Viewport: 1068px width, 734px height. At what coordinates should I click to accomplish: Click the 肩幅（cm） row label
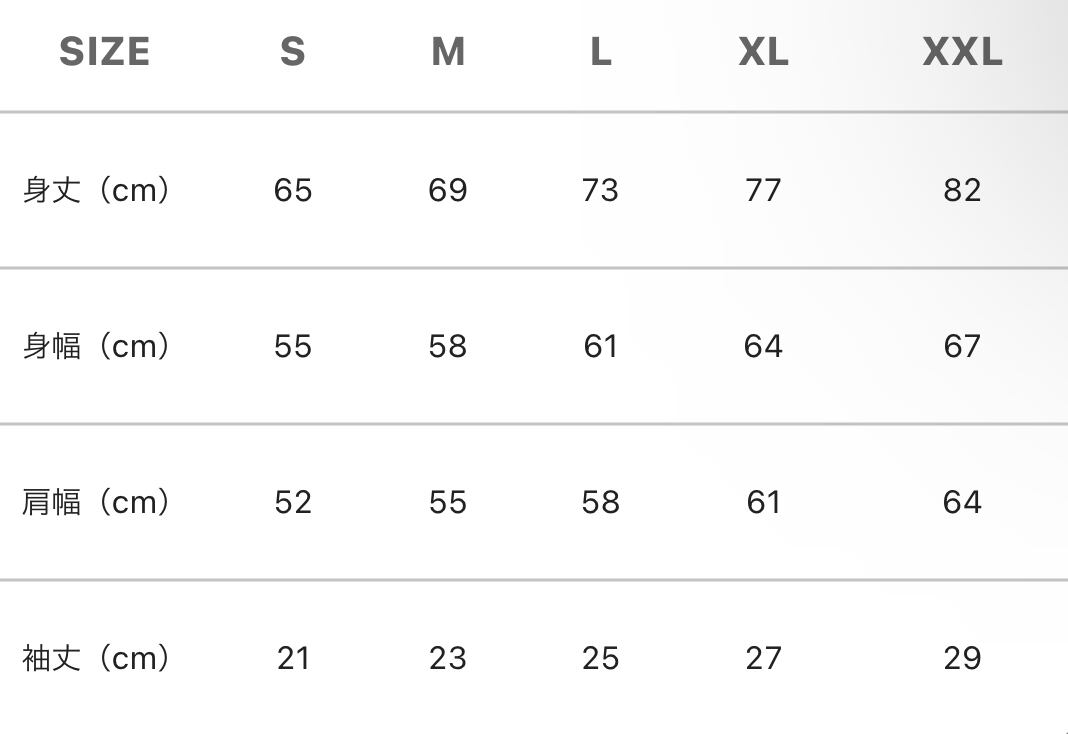[x=97, y=502]
